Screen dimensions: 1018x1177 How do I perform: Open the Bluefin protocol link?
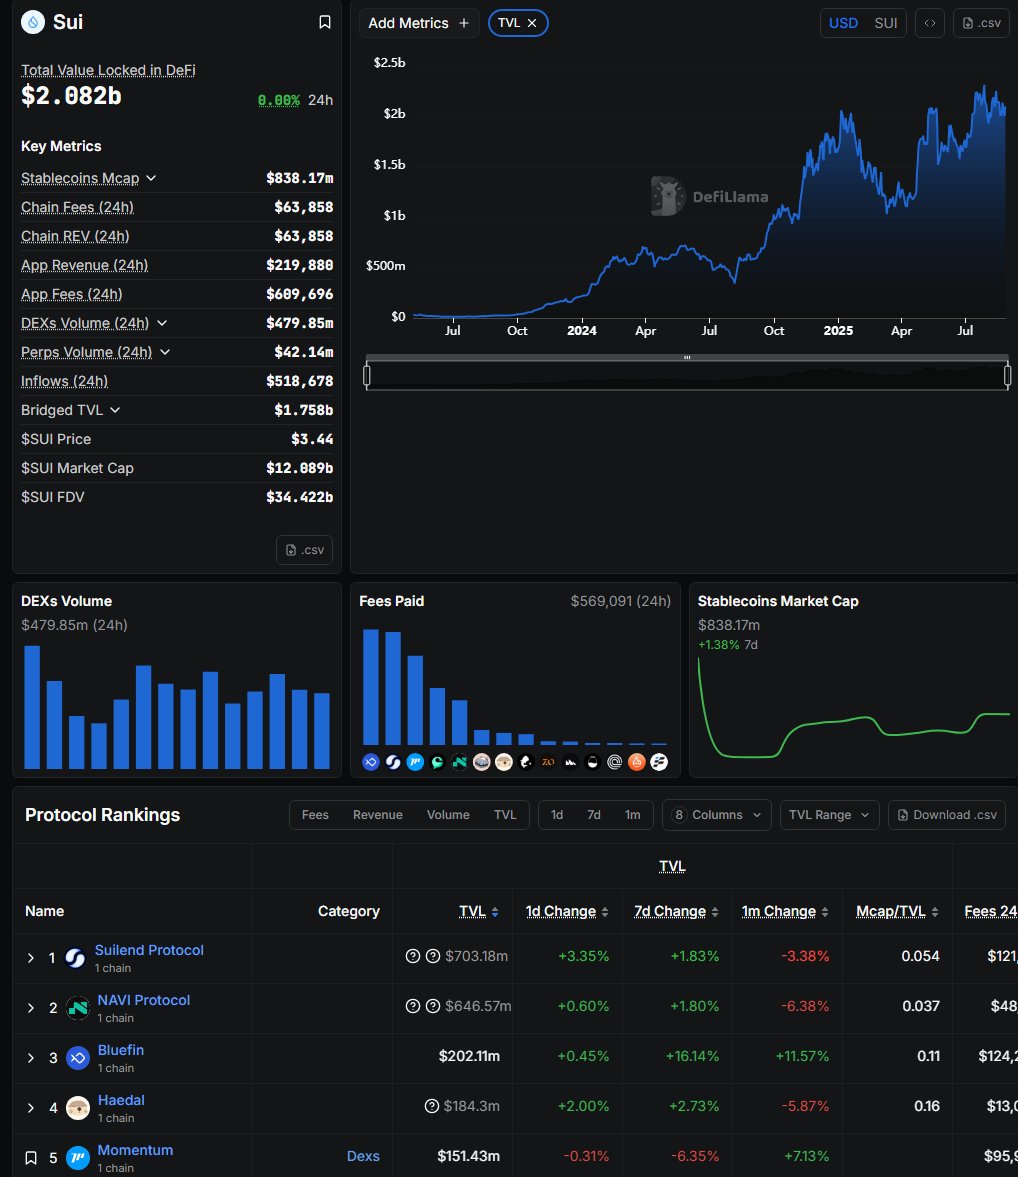pyautogui.click(x=121, y=1050)
